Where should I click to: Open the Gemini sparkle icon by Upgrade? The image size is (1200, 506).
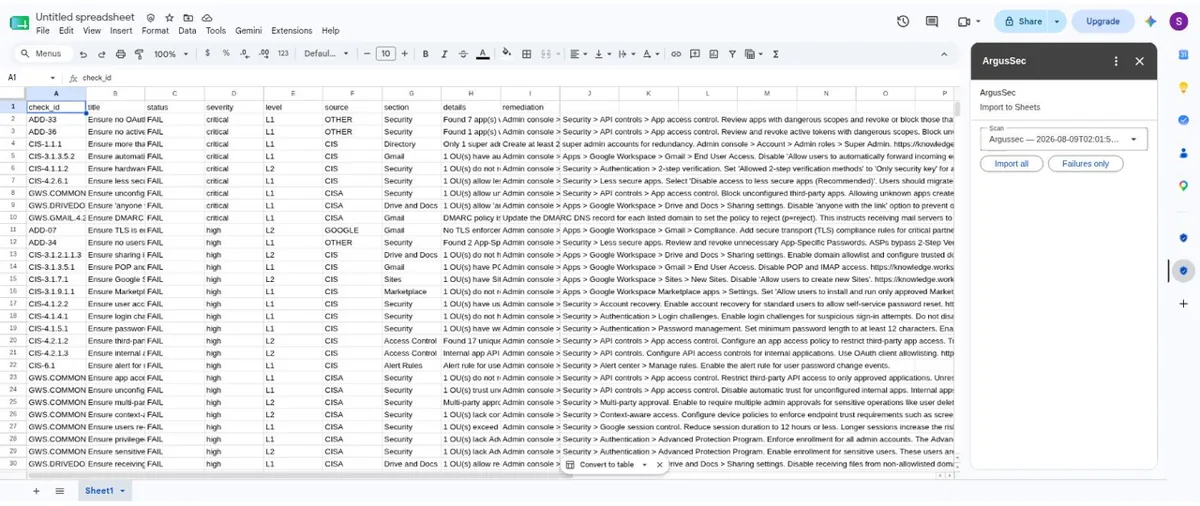(x=1150, y=21)
